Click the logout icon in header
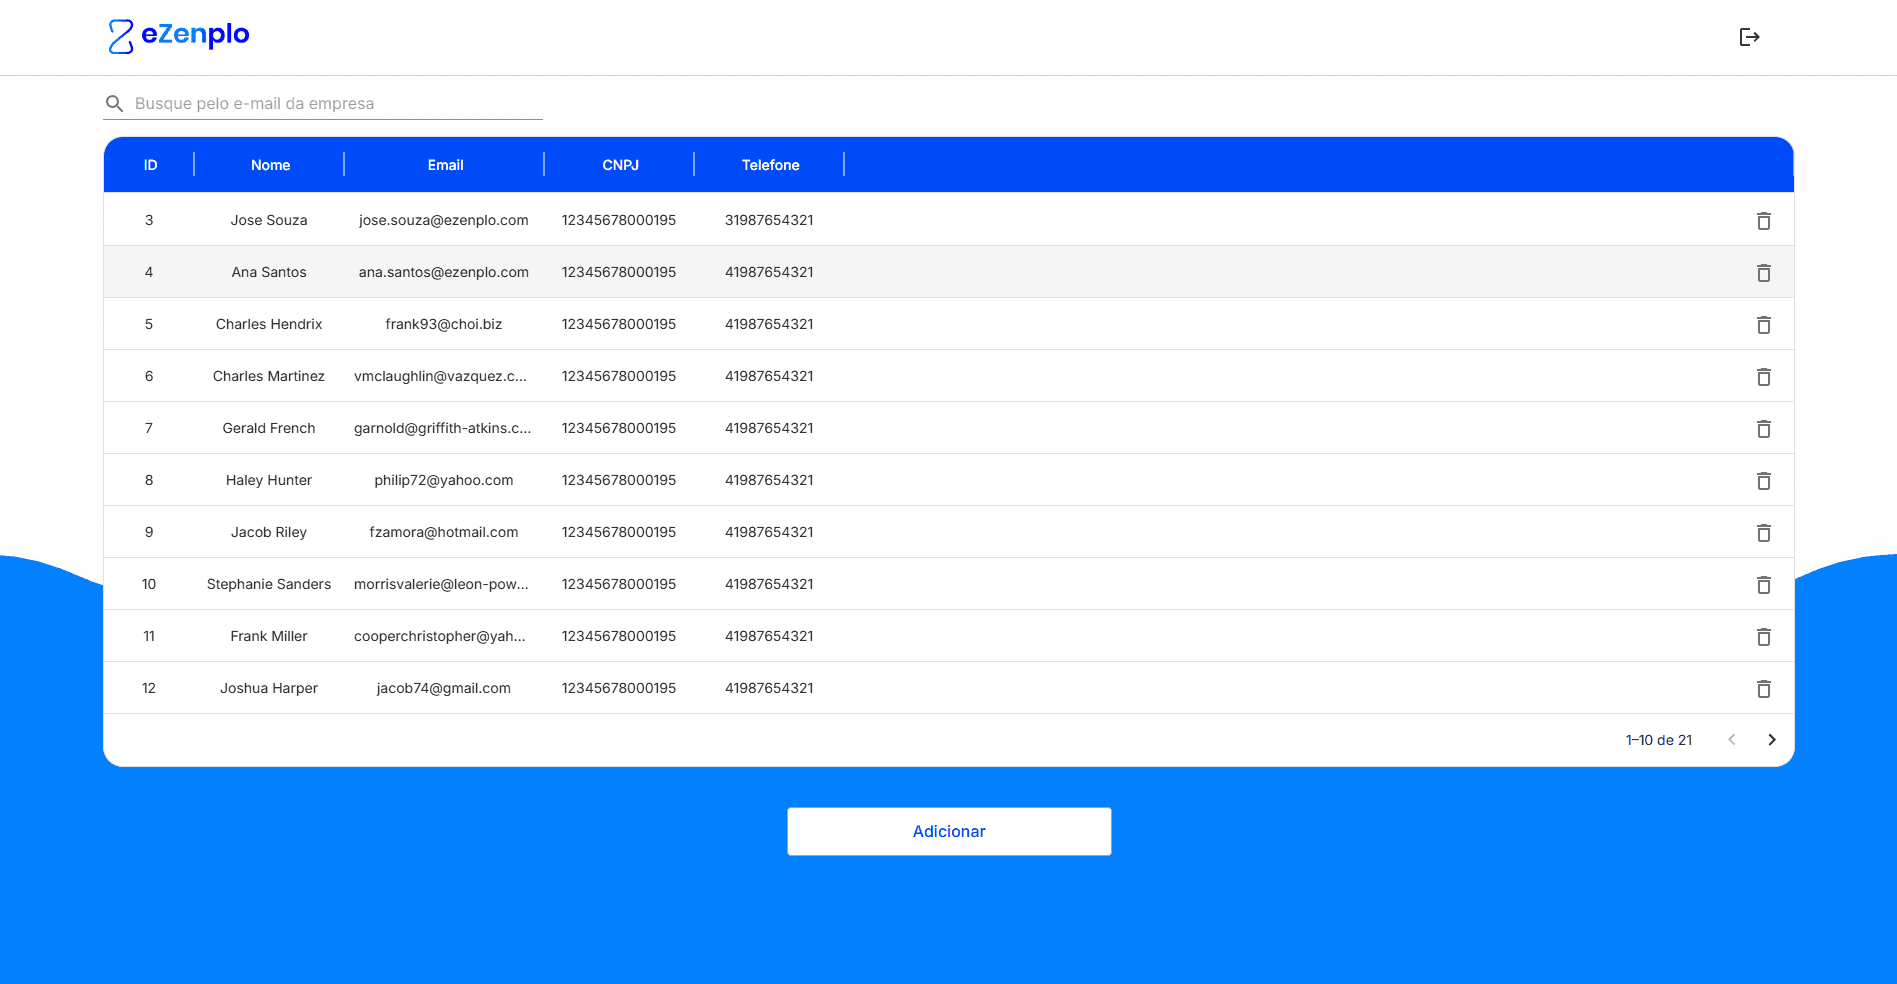The image size is (1897, 984). pyautogui.click(x=1749, y=37)
